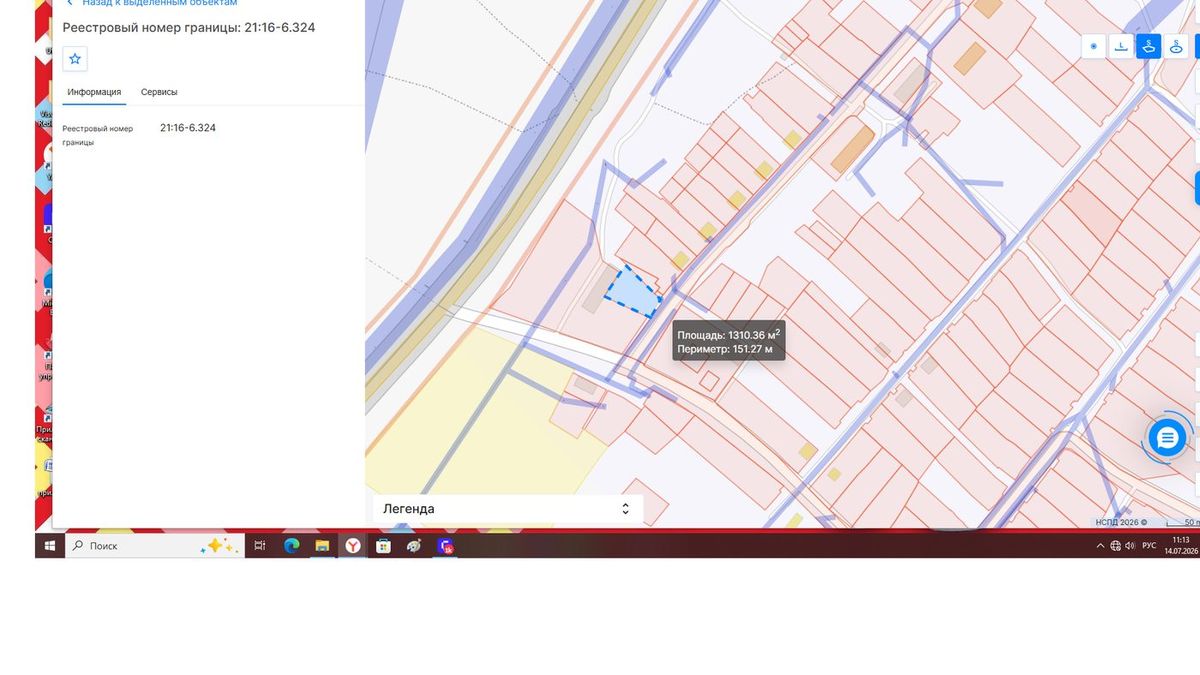Open network status tray icon
The image size is (1200, 675).
[1115, 546]
